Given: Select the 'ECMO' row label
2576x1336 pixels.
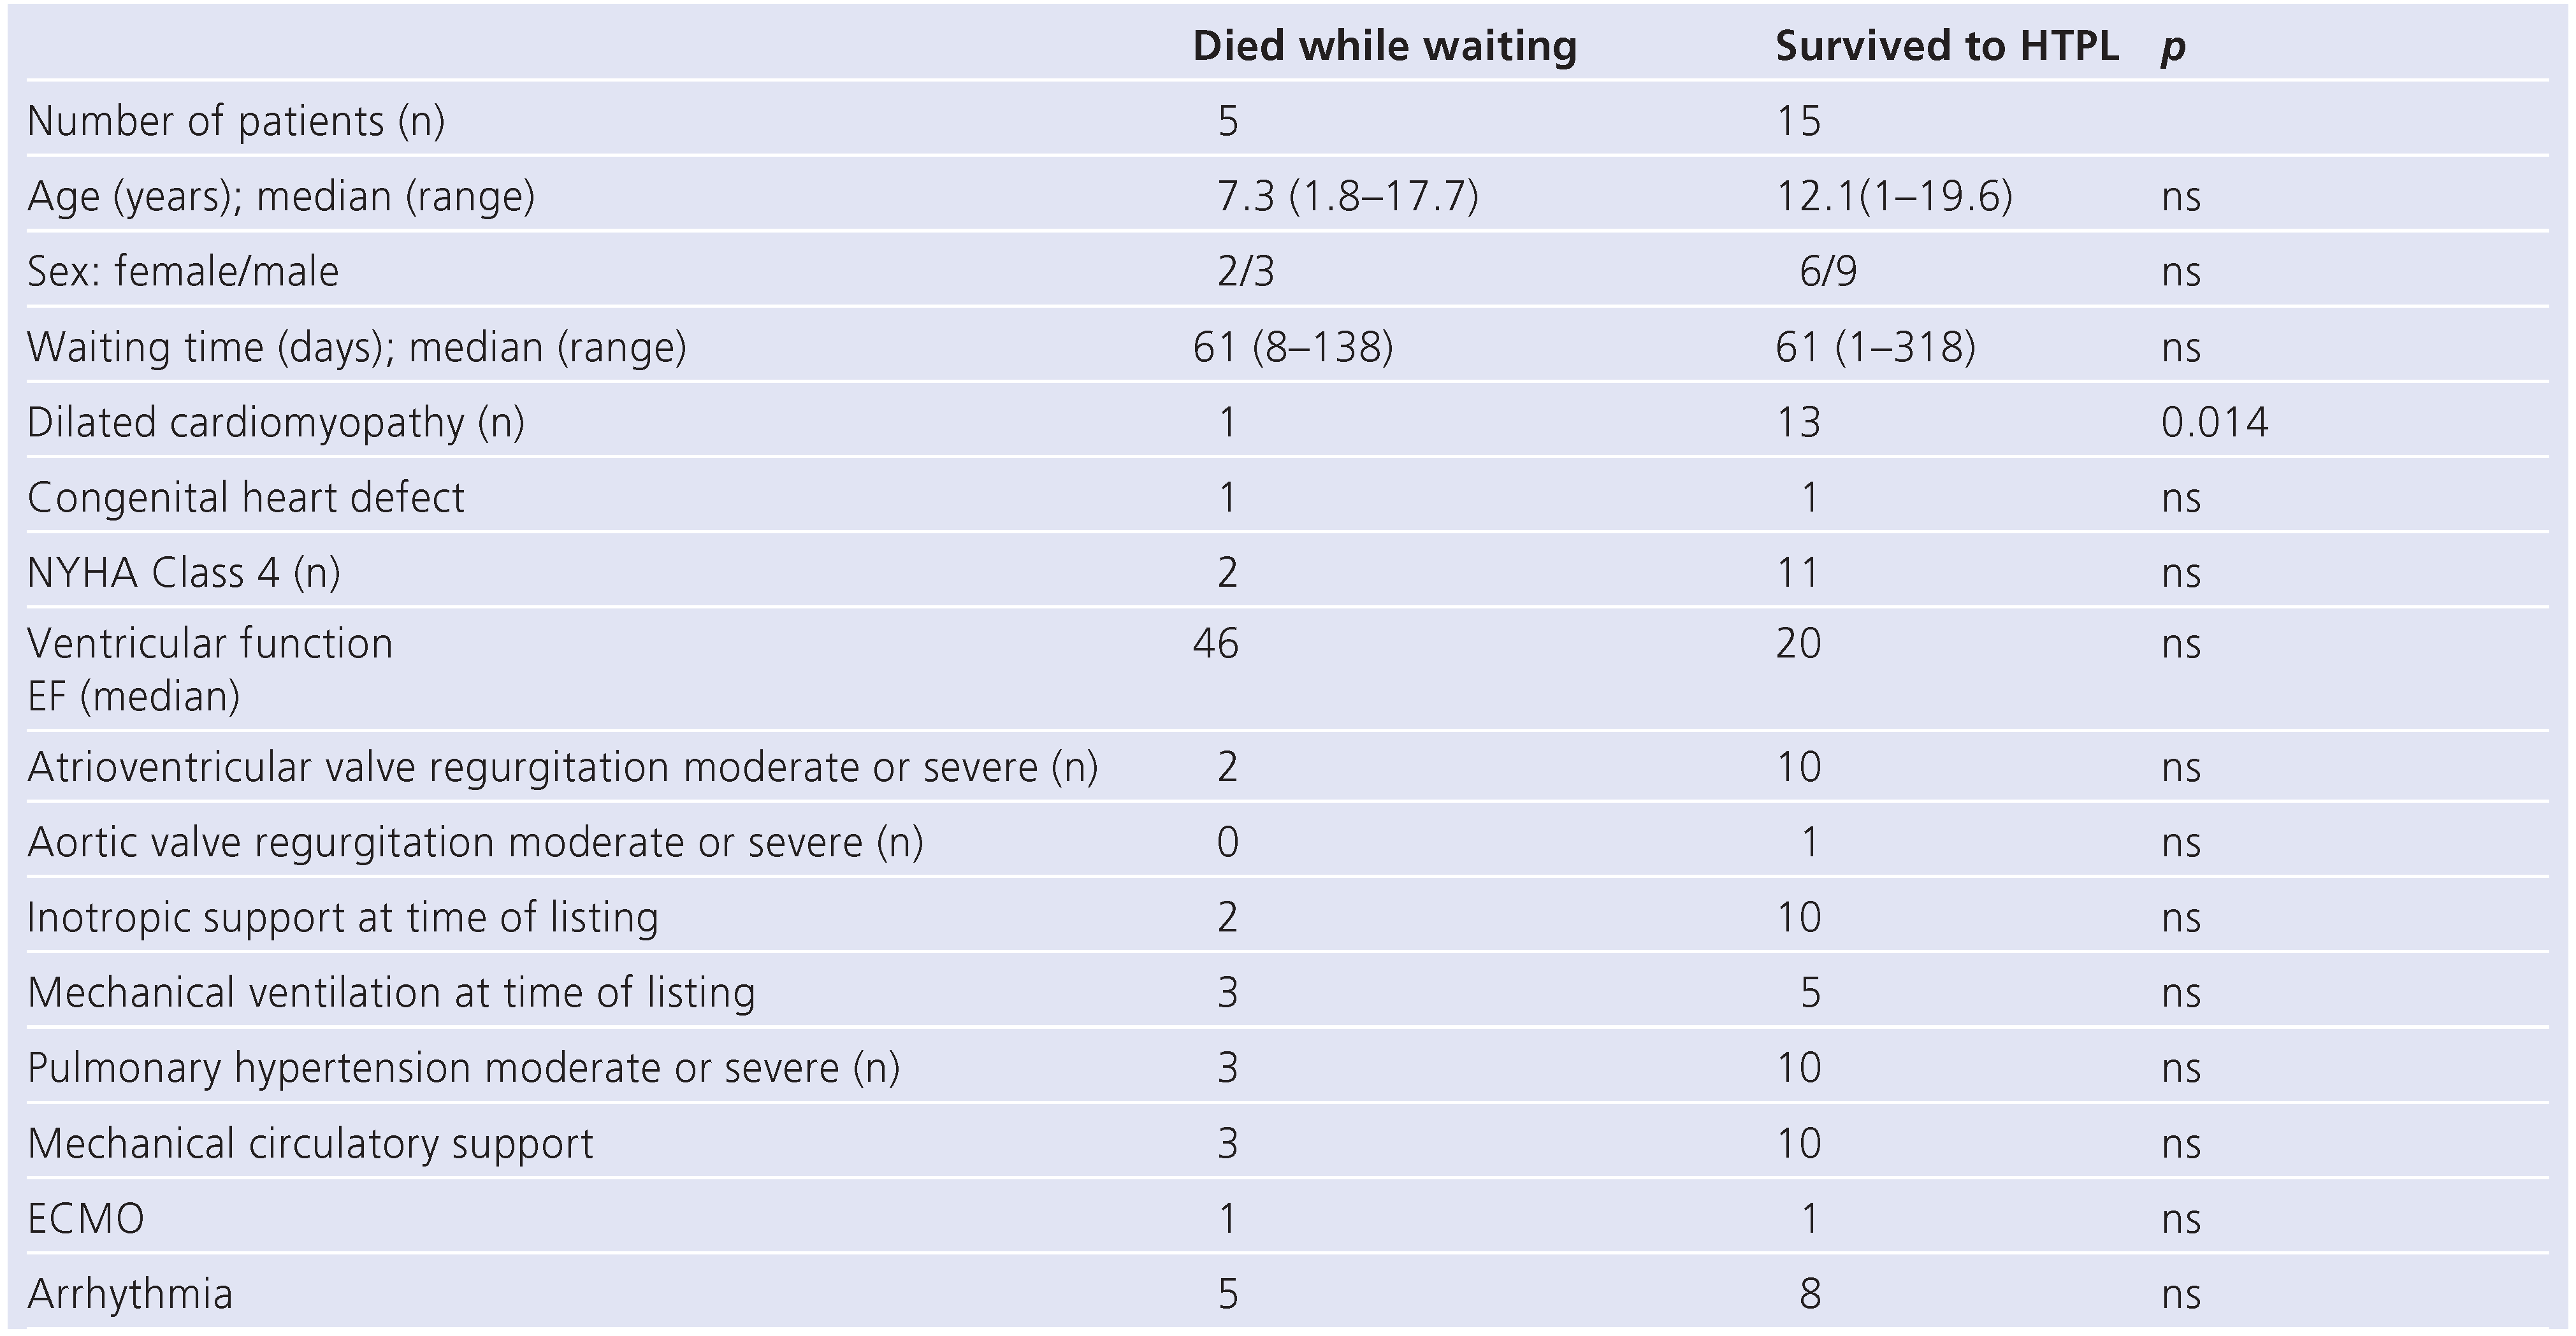Looking at the screenshot, I should 86,1219.
